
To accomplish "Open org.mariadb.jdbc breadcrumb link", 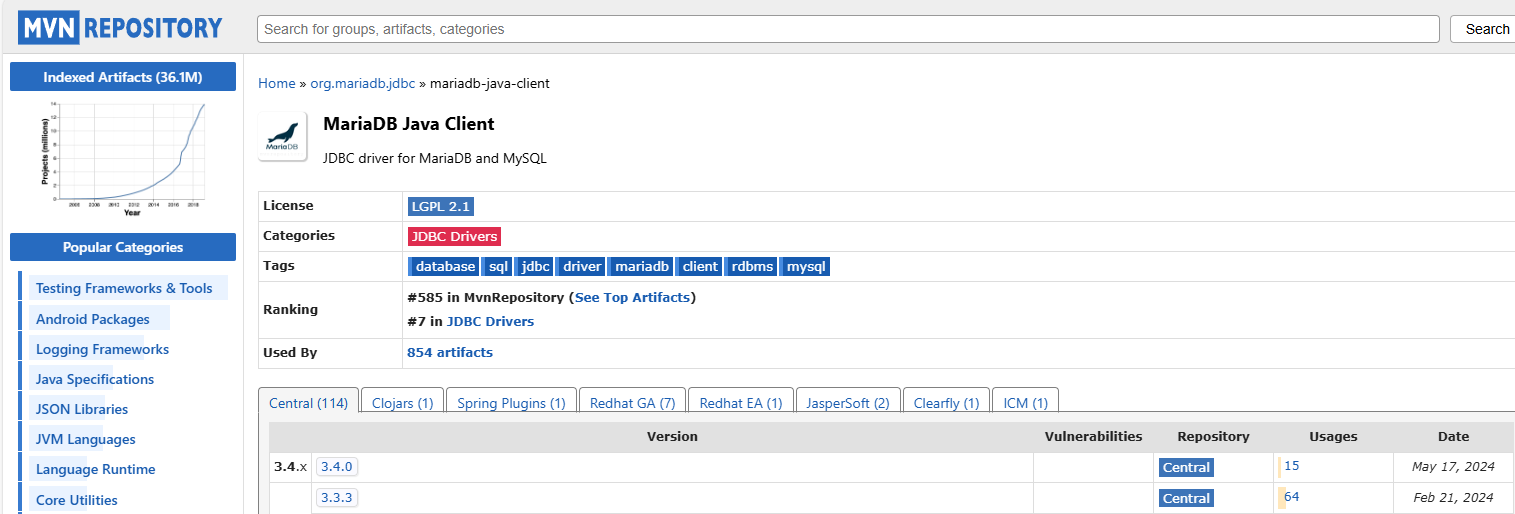I will [x=362, y=83].
